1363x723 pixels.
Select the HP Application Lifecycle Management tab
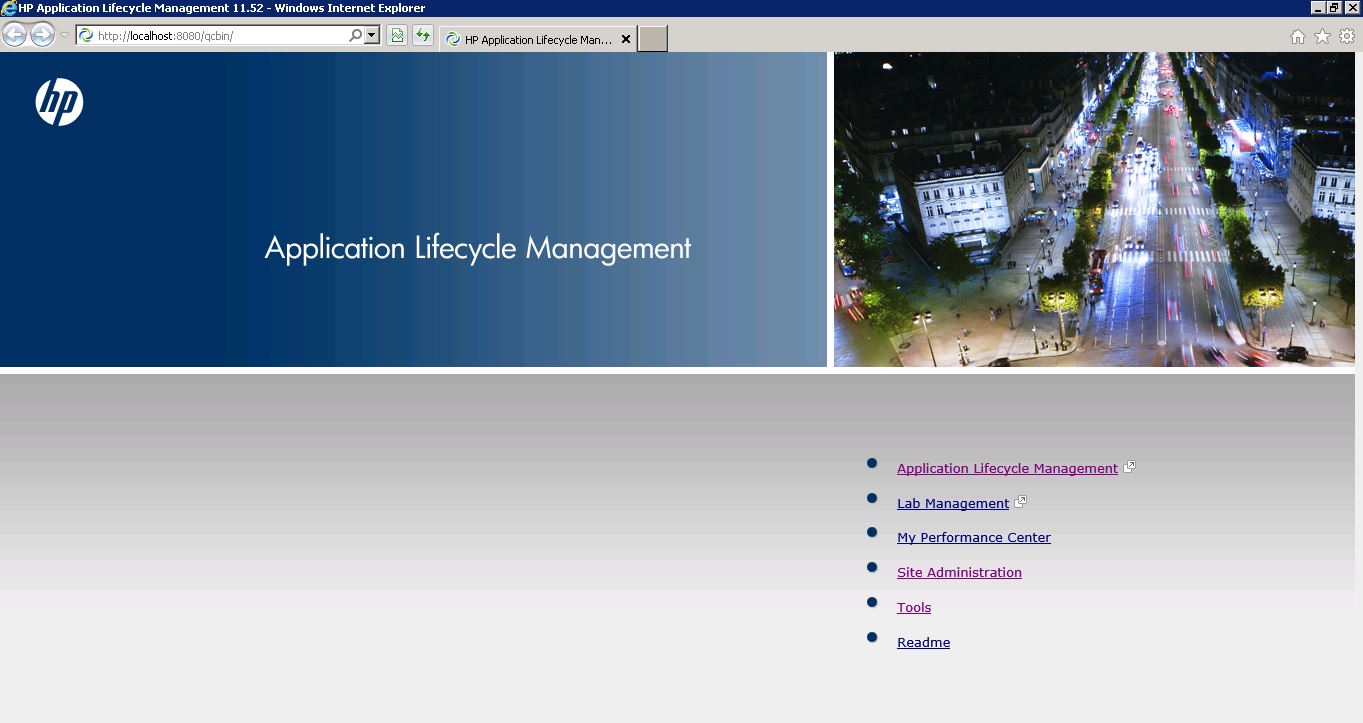pyautogui.click(x=538, y=40)
